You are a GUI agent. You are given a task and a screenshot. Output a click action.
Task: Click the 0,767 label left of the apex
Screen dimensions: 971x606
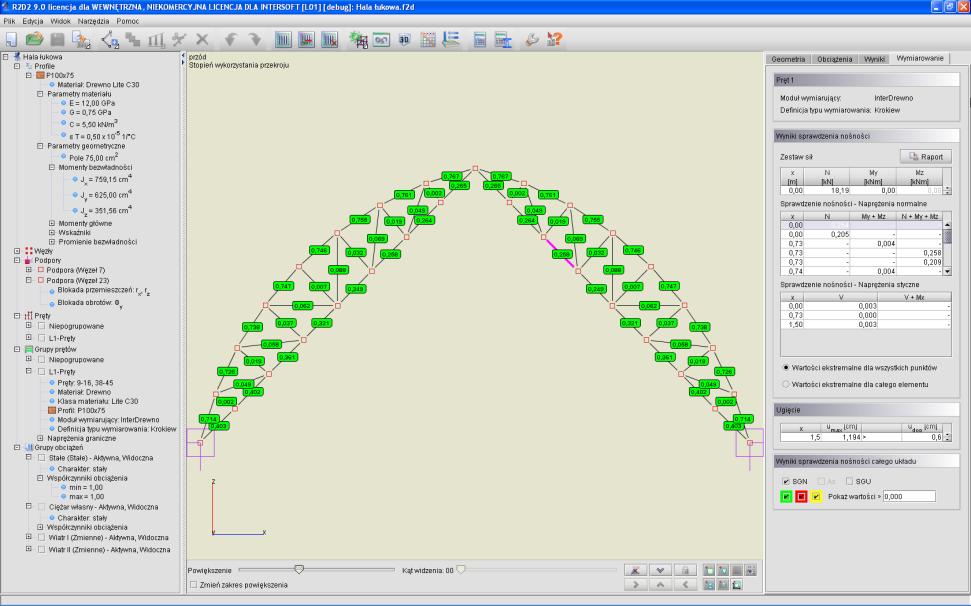(x=451, y=176)
